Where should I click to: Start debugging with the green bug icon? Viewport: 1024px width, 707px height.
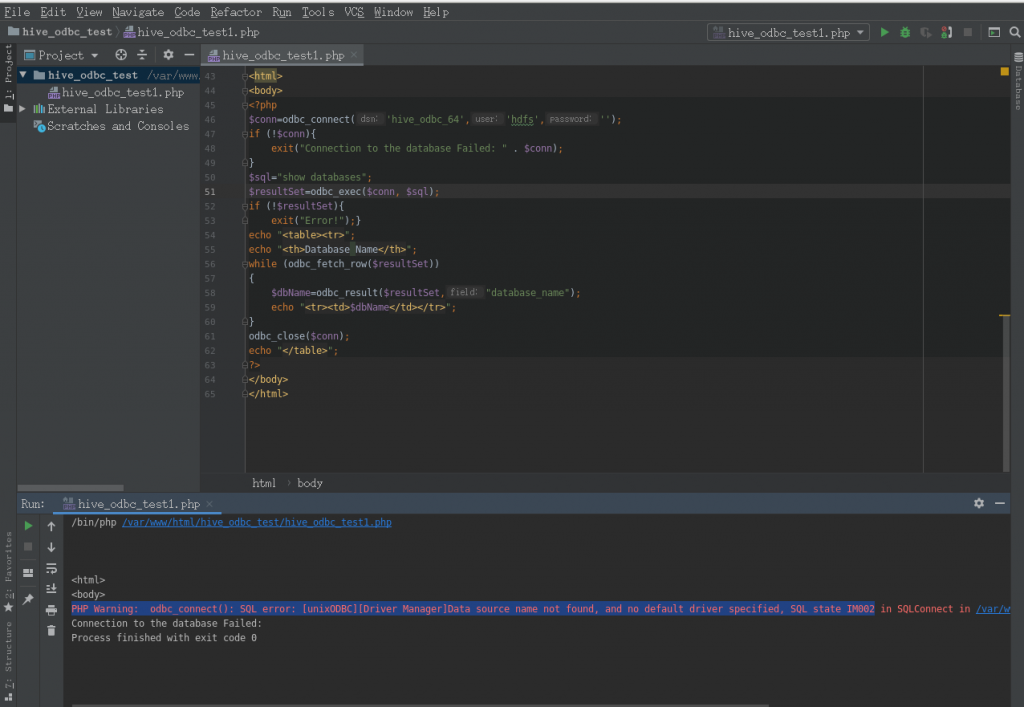point(905,32)
